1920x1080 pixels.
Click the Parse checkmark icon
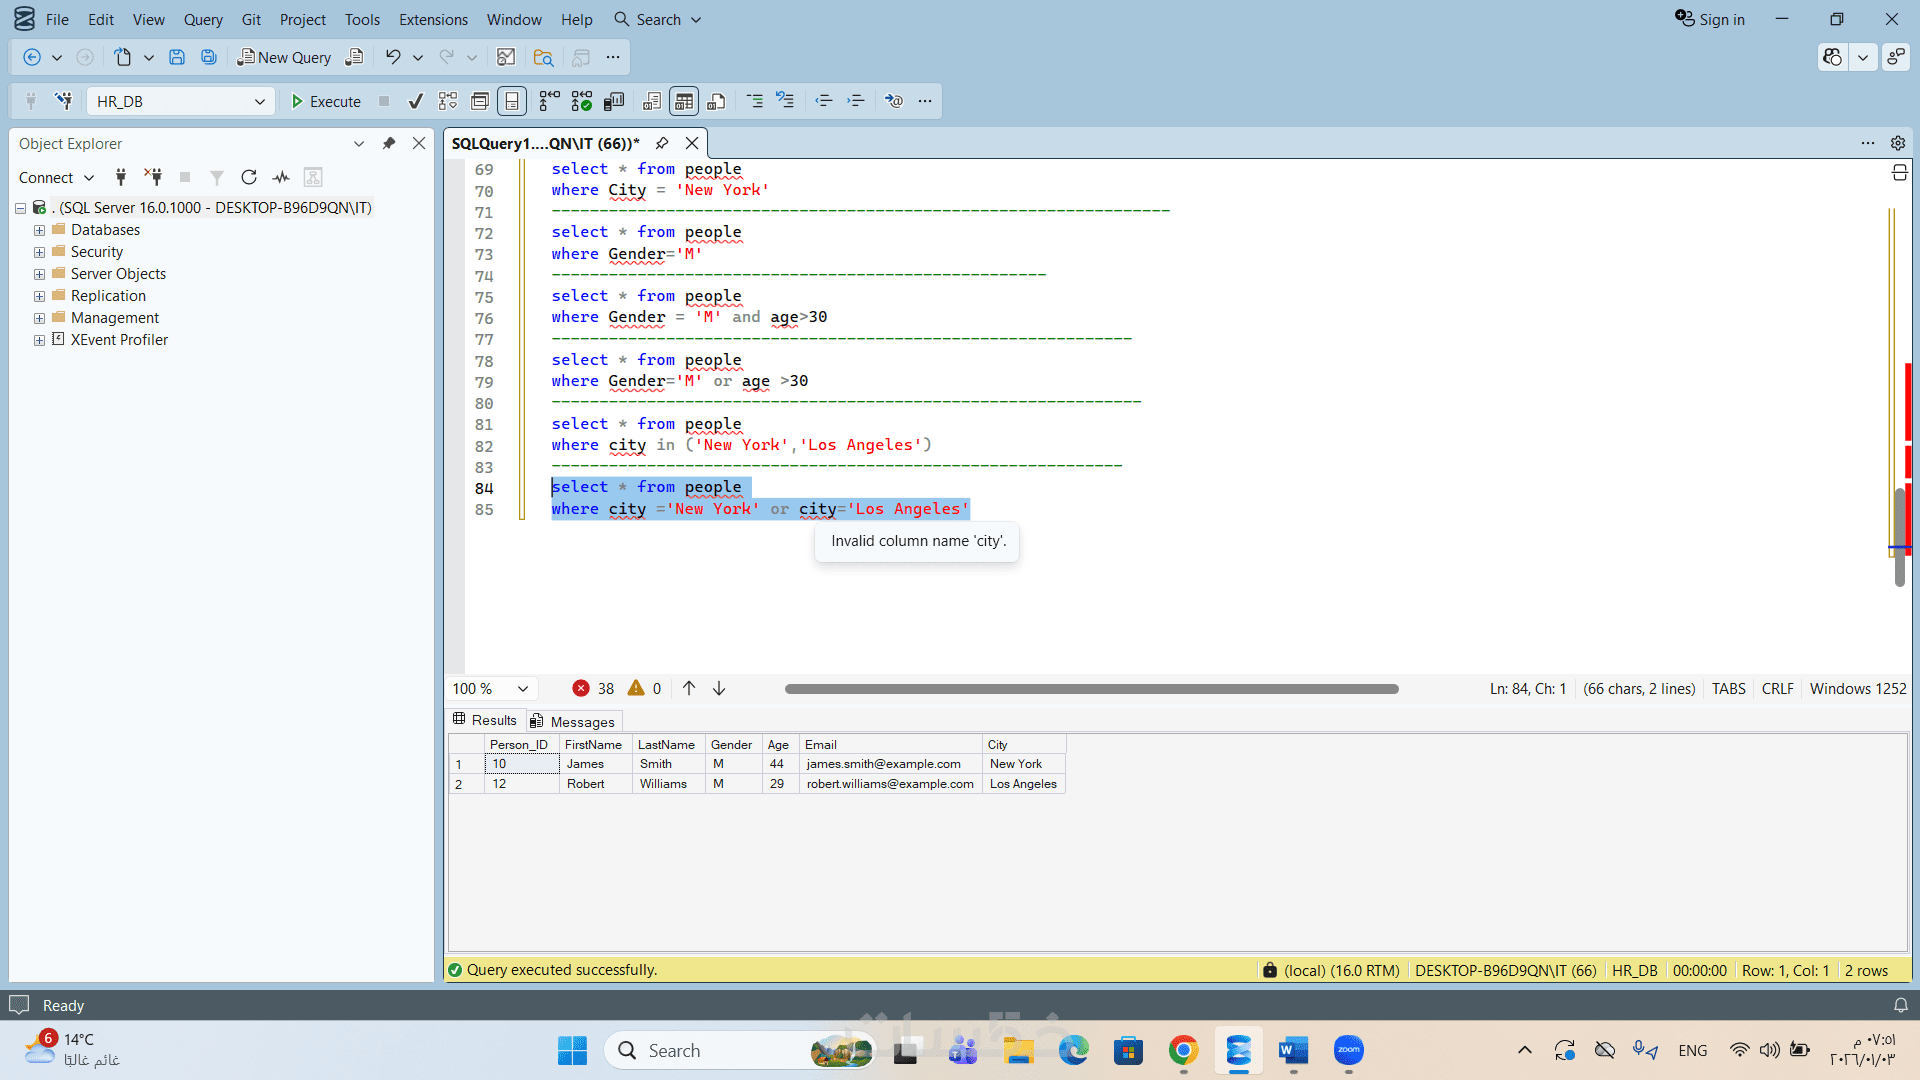click(x=416, y=101)
